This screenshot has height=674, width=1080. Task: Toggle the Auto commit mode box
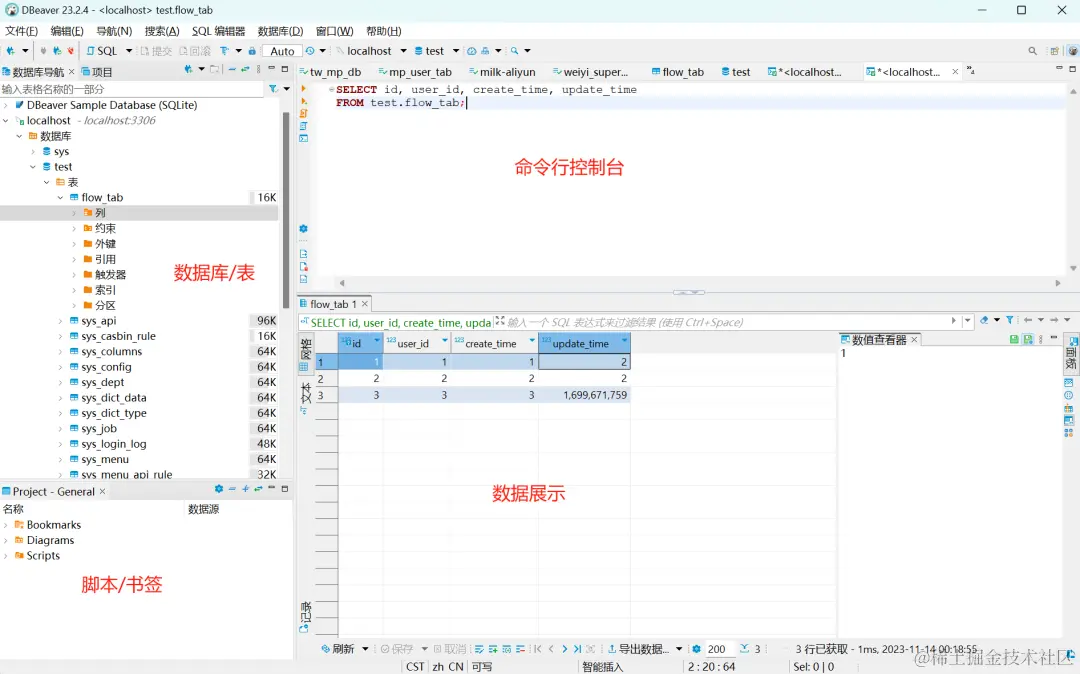[282, 51]
